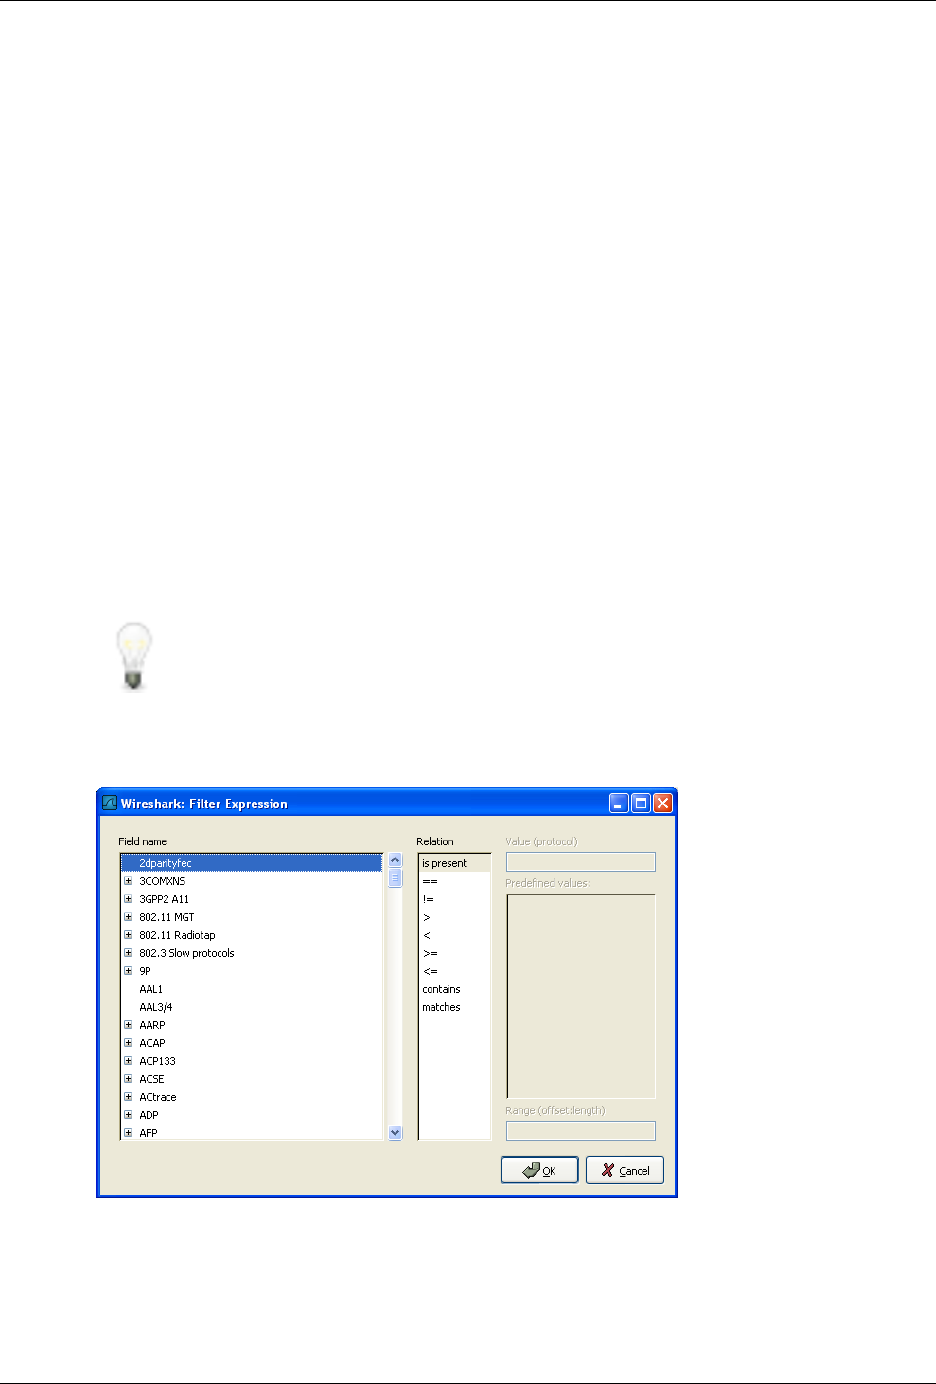Screen dimensions: 936x1384
Task: Minimize the Filter Expression dialog
Action: click(619, 803)
